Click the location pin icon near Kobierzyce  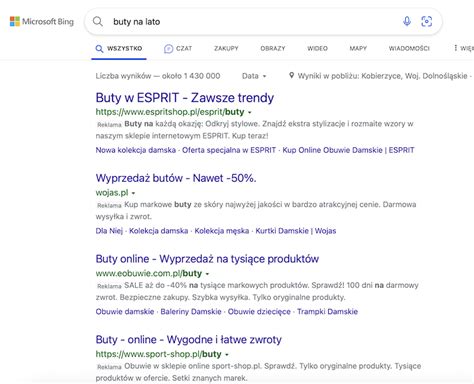[x=291, y=75]
